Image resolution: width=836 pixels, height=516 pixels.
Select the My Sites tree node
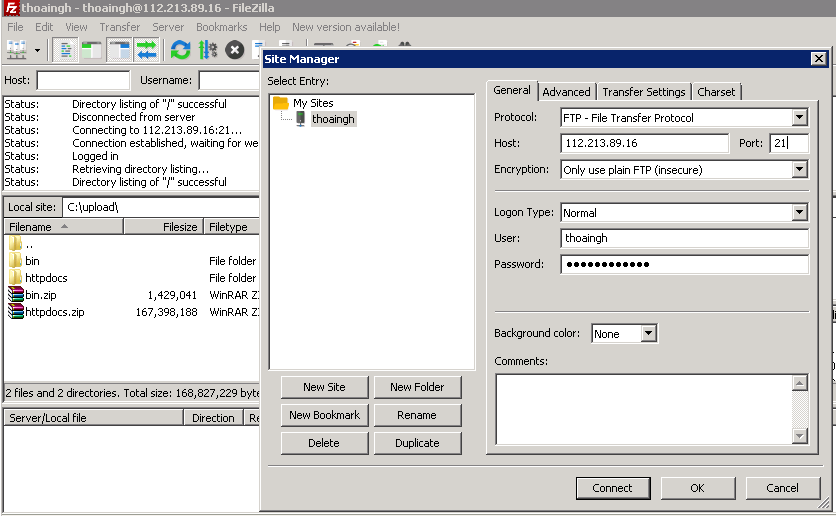pos(313,103)
